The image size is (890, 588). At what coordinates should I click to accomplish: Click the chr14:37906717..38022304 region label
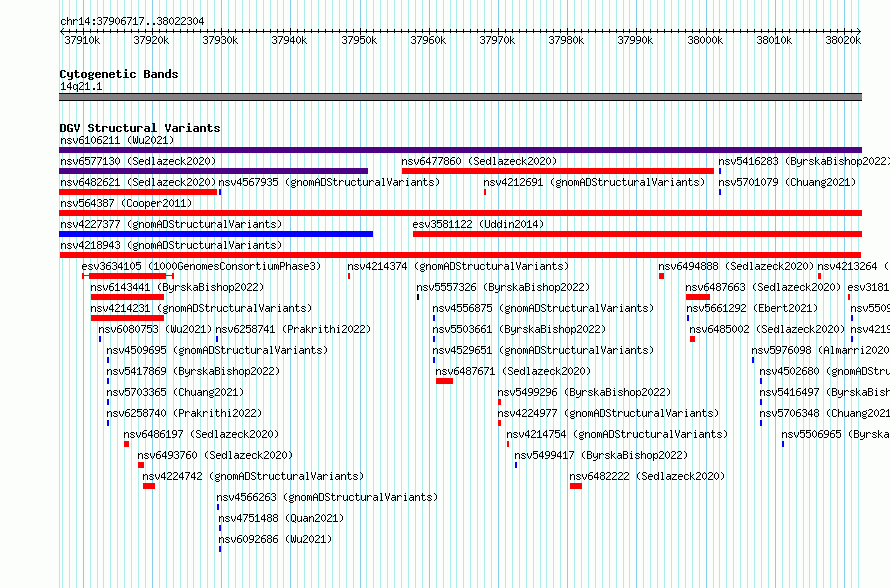132,21
